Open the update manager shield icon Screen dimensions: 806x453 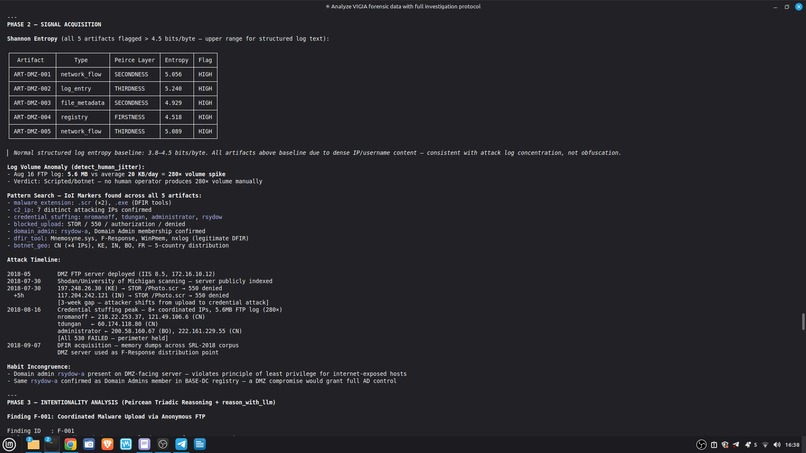pos(725,445)
